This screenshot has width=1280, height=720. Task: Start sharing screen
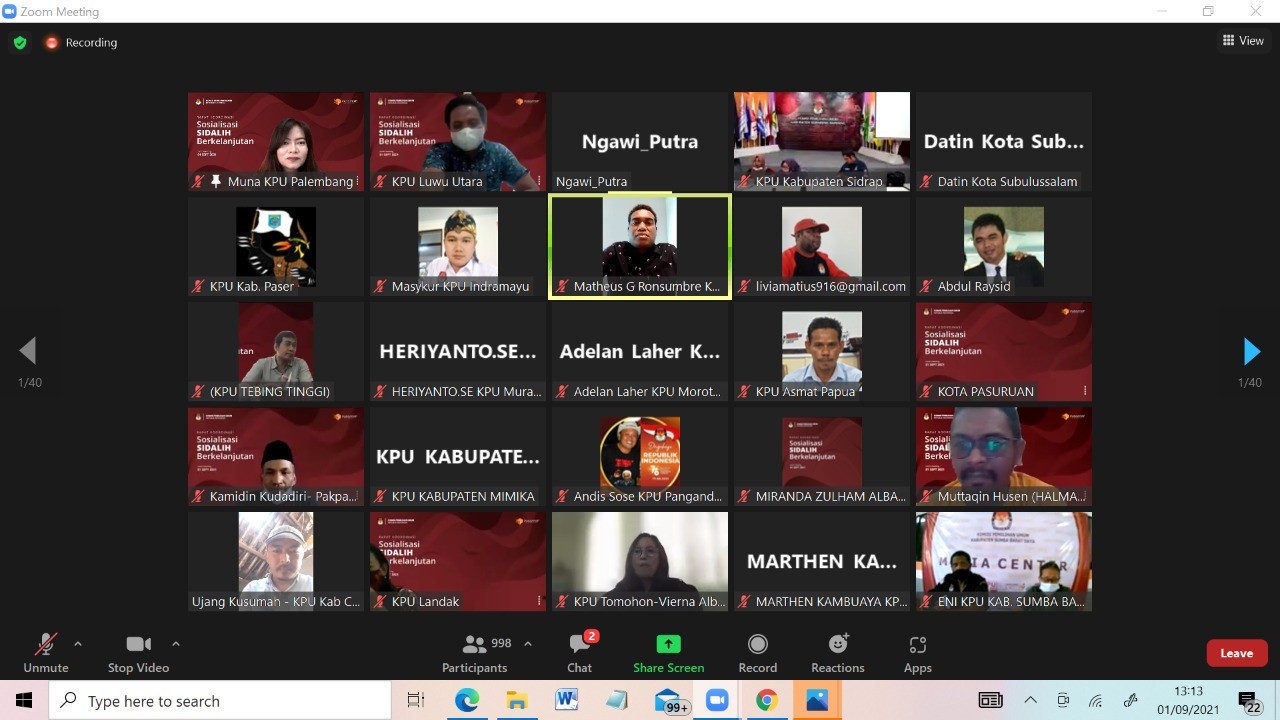coord(668,654)
